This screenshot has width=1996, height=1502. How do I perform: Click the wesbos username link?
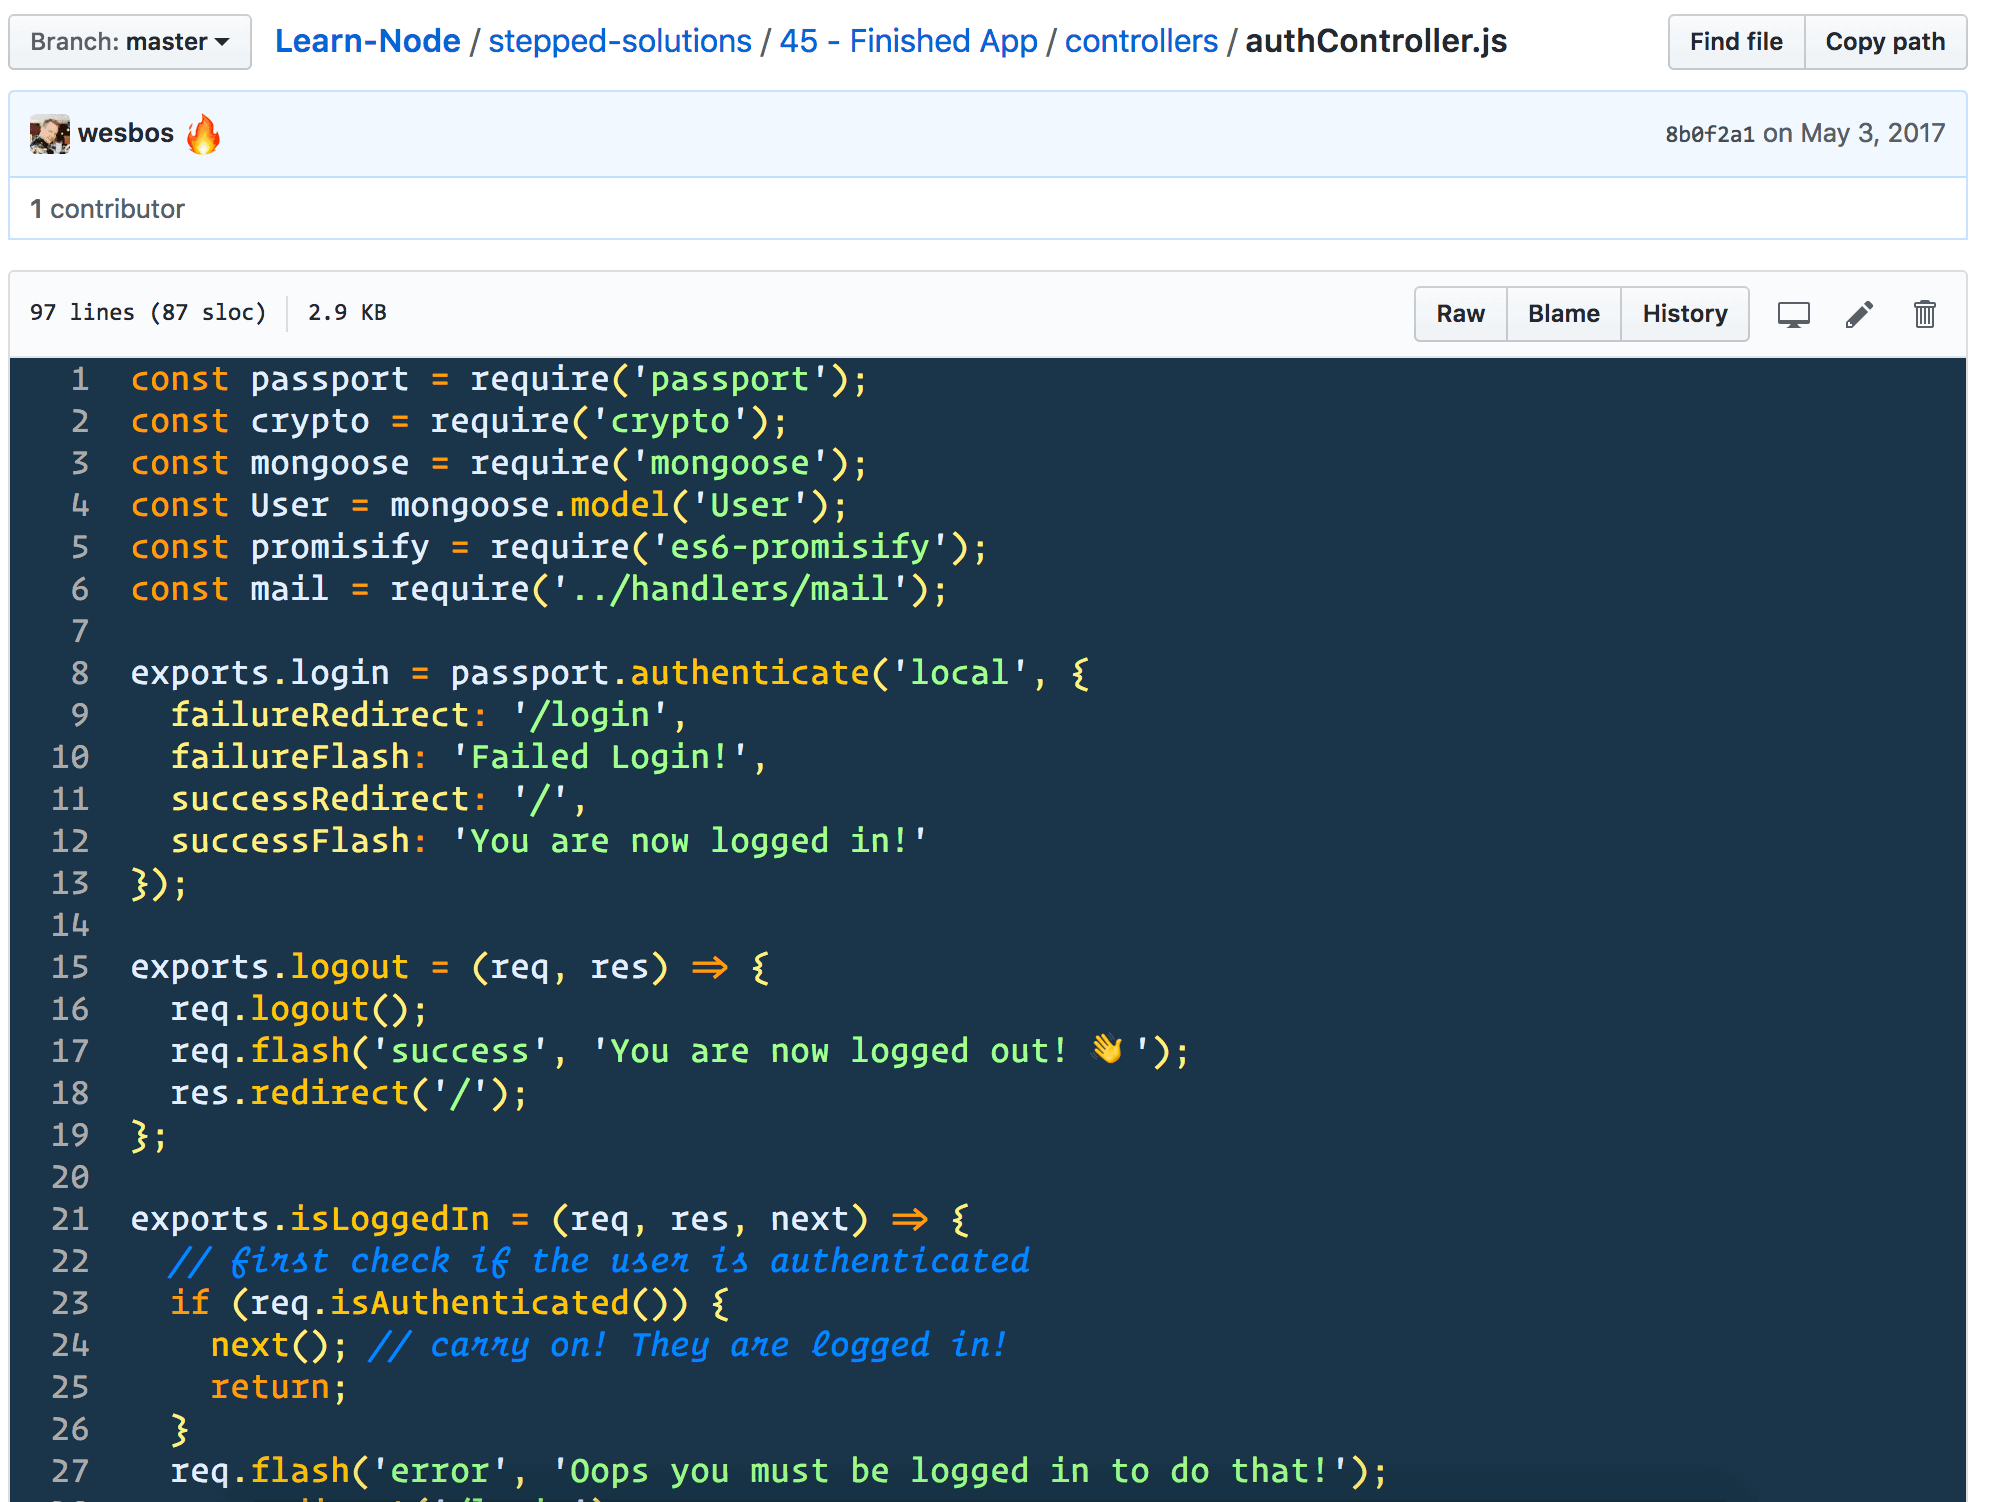tap(126, 132)
